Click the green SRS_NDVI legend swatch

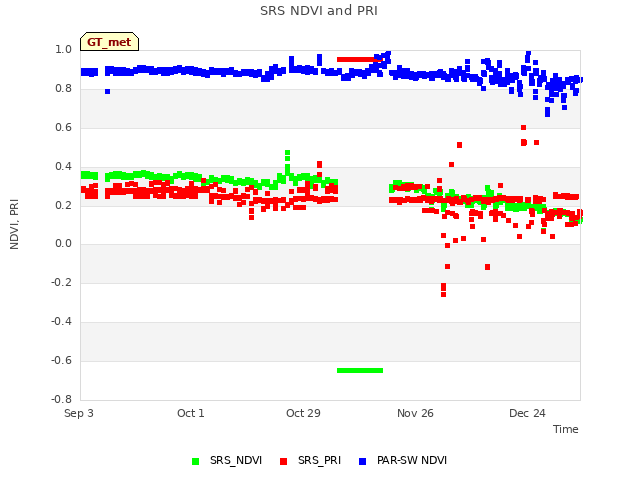196,461
